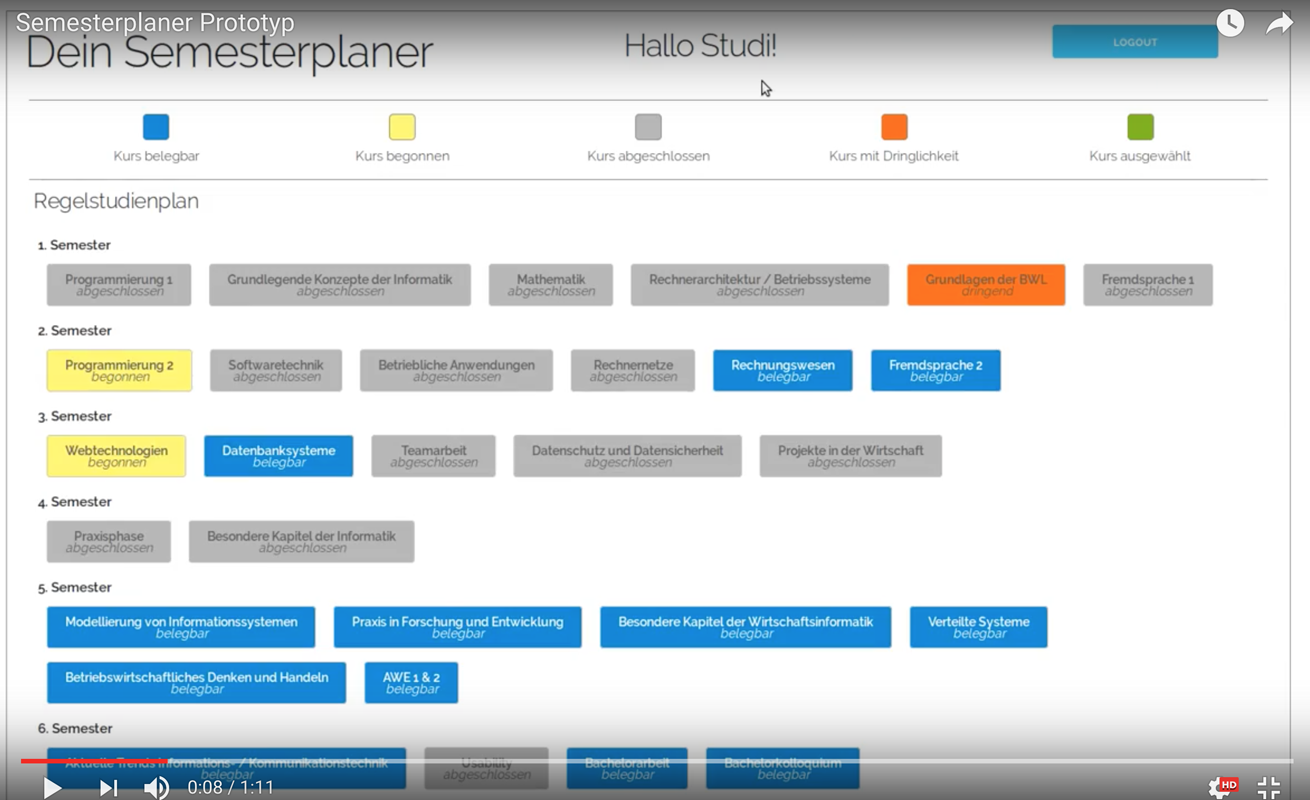Viewport: 1310px width, 800px height.
Task: Click the green 'Kurs ausgewählt' swatch
Action: click(1140, 127)
